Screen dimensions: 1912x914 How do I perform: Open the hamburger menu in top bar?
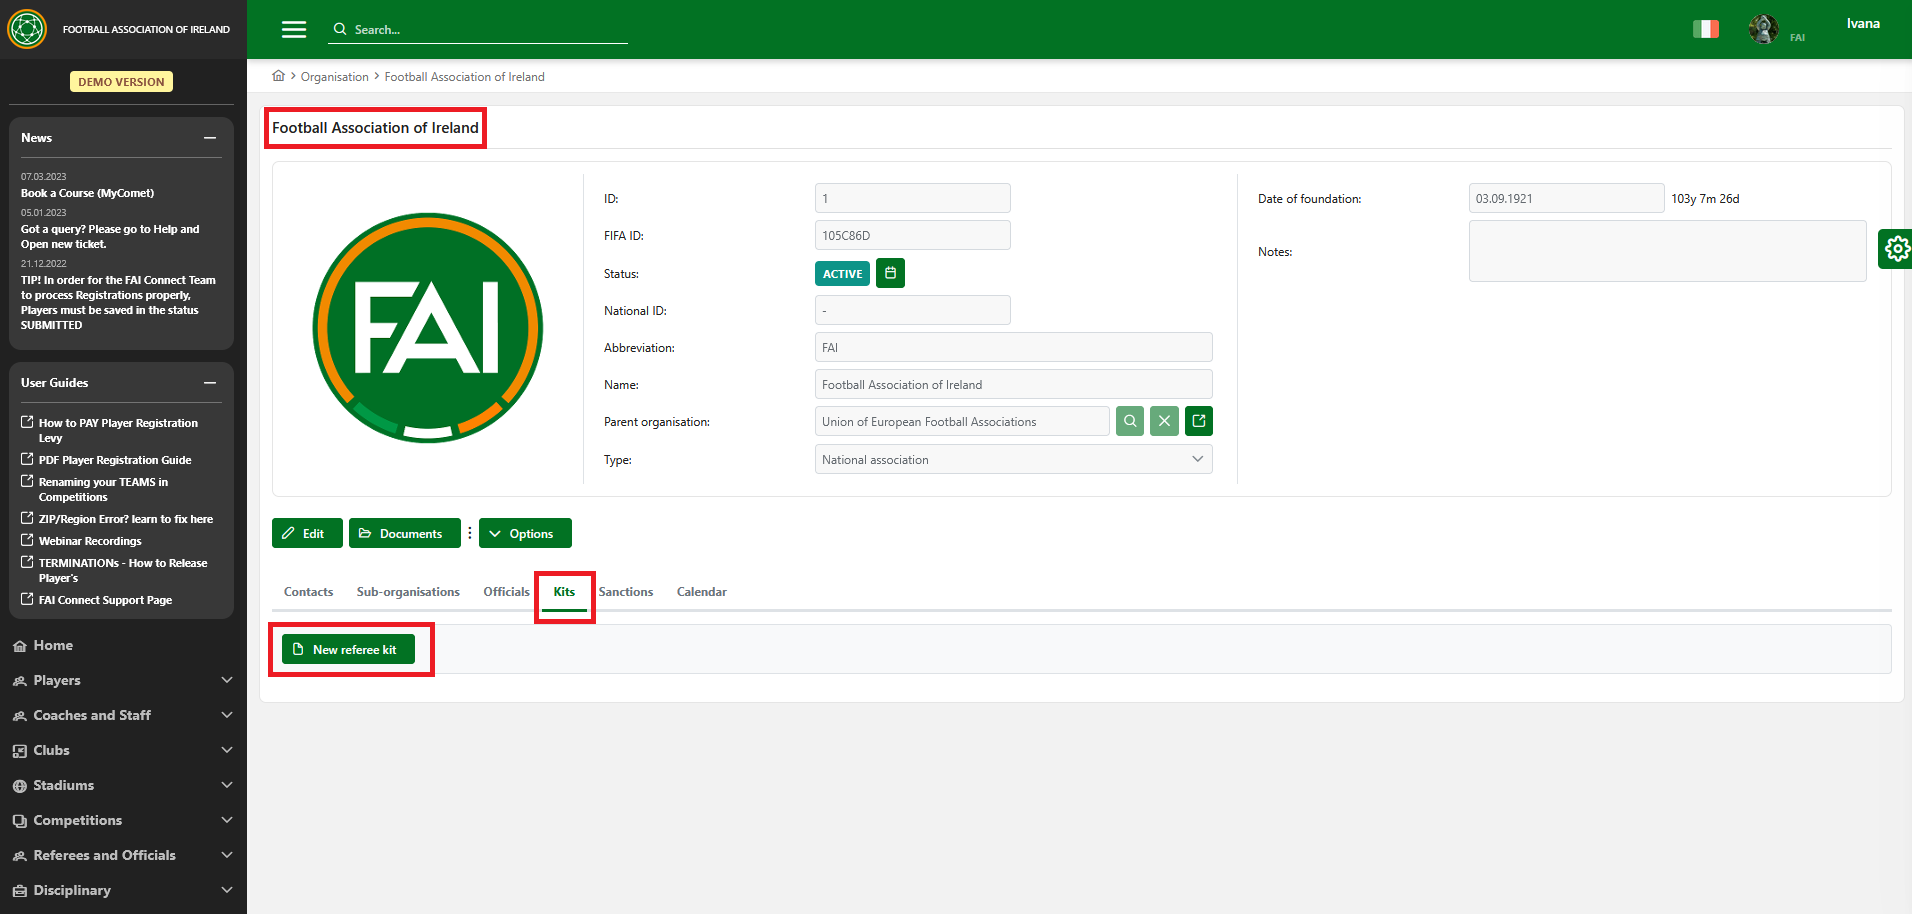click(294, 30)
